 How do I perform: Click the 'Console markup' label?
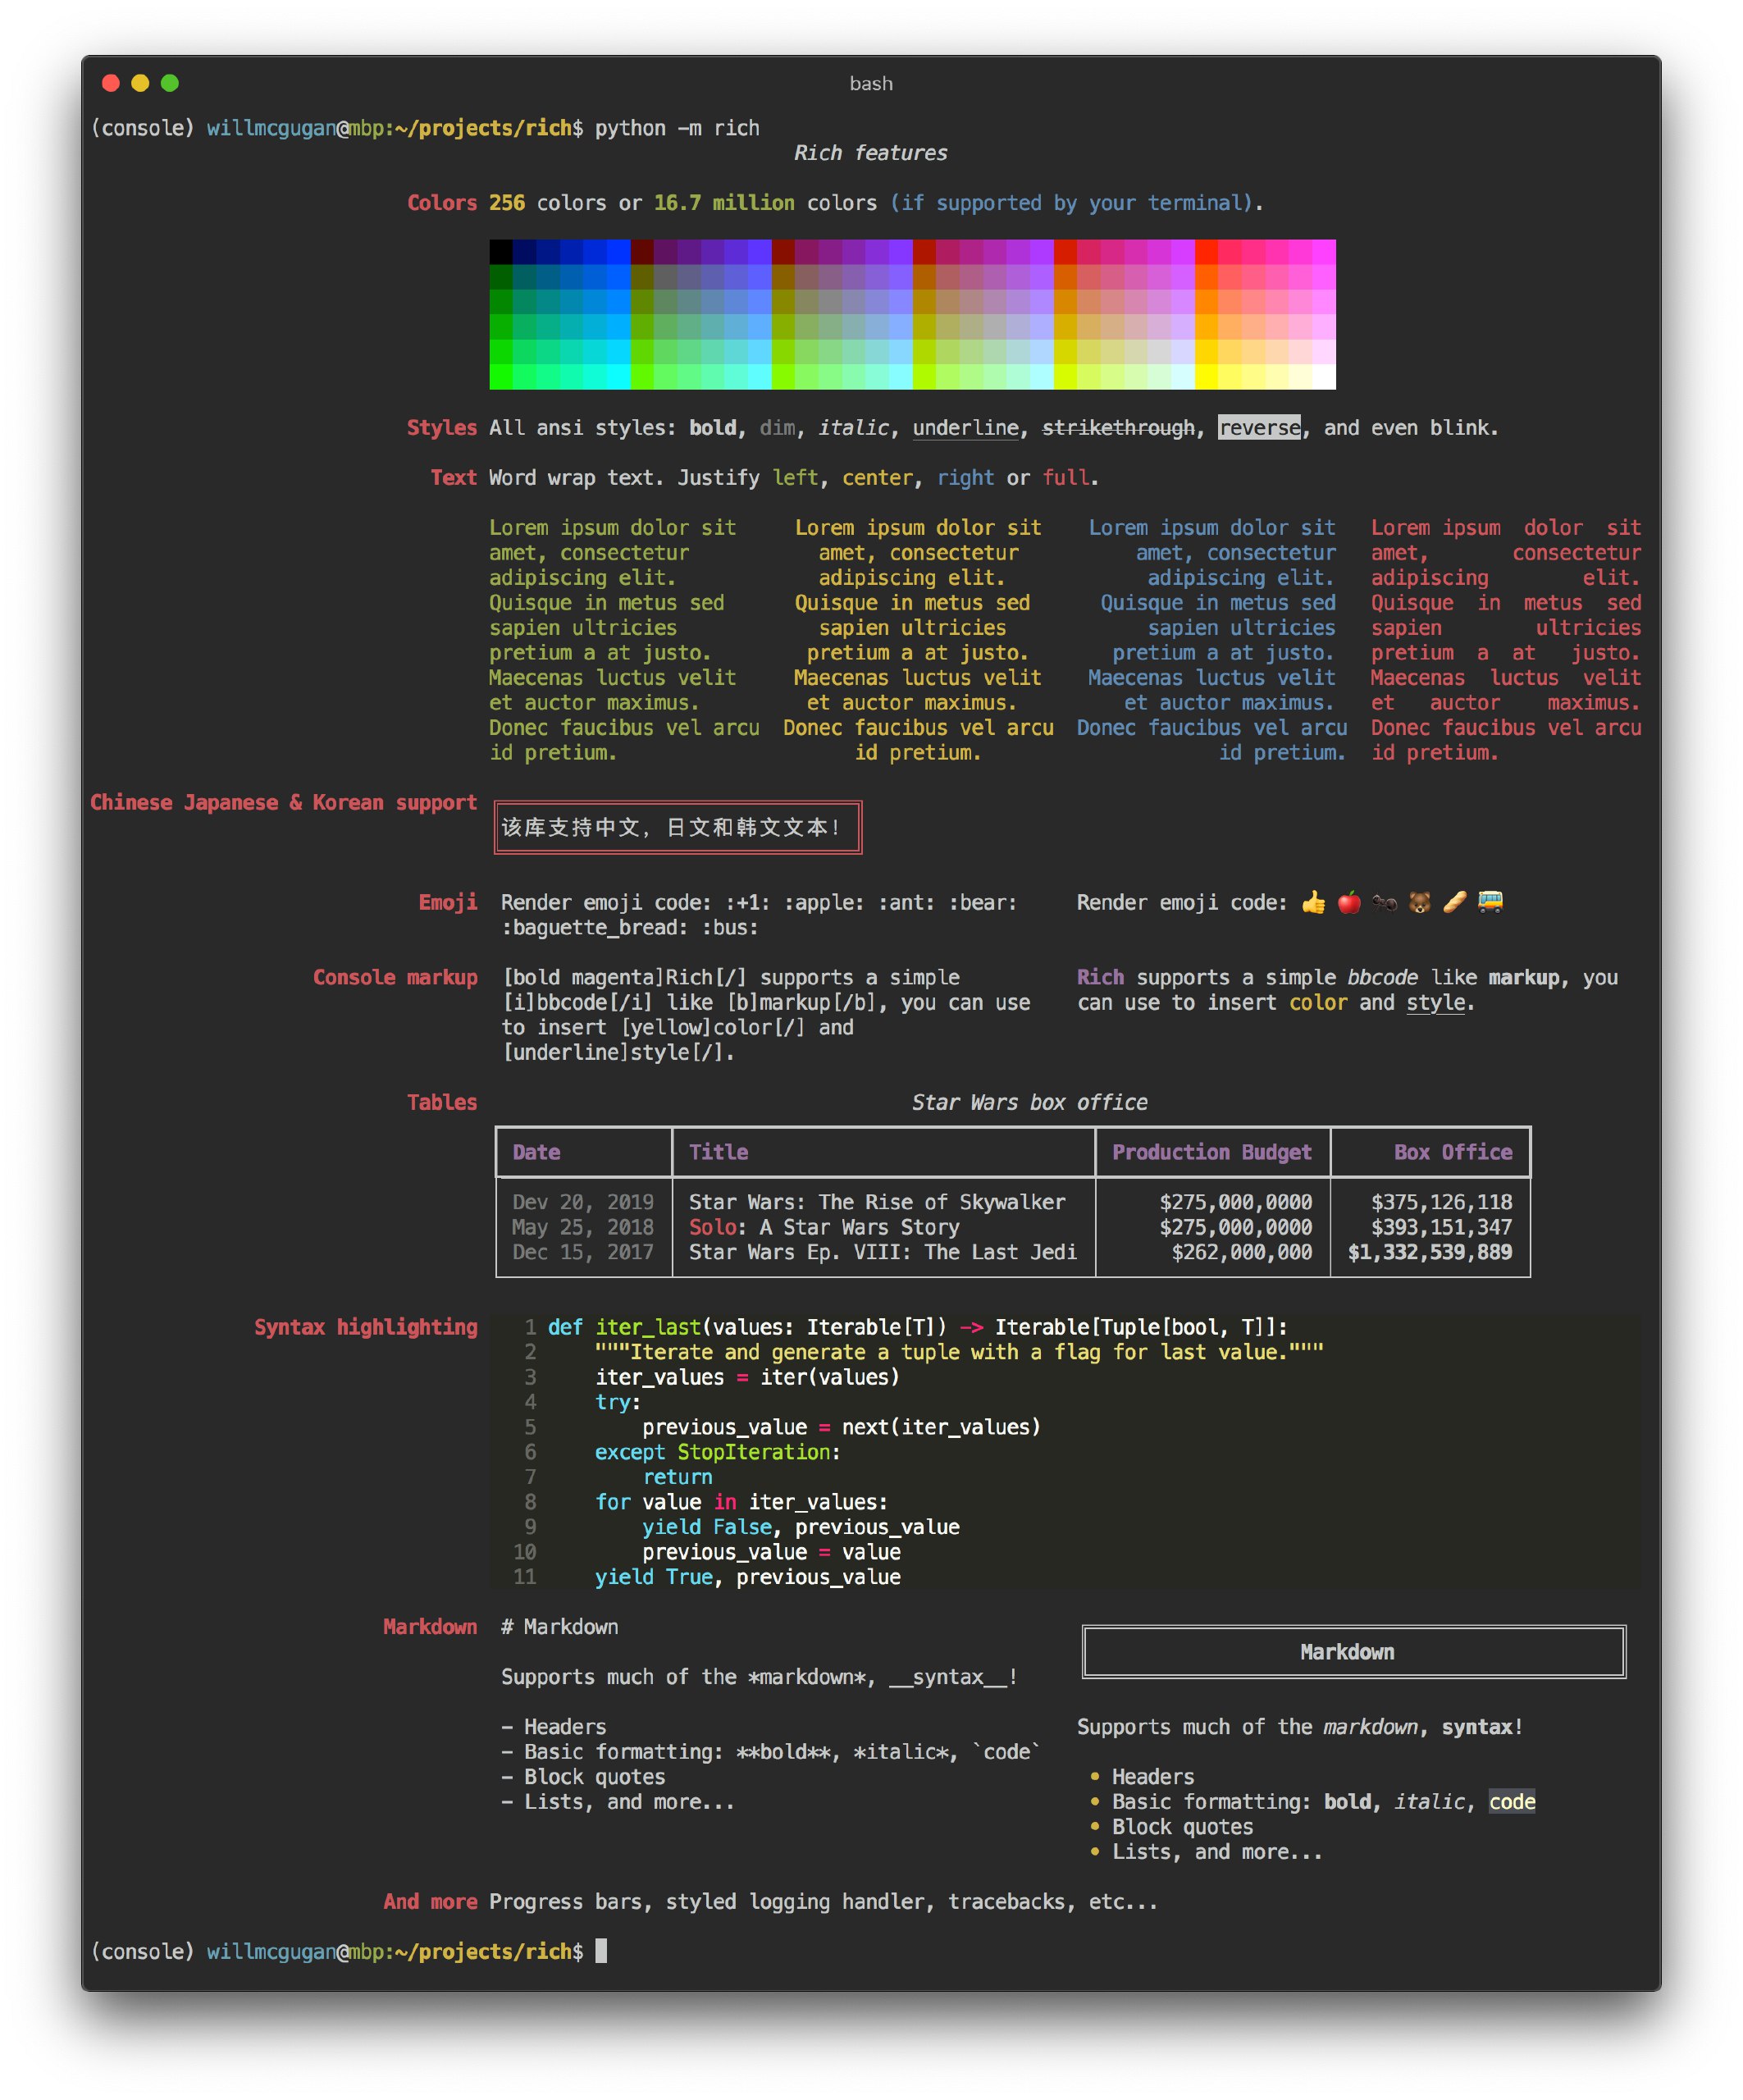(395, 978)
